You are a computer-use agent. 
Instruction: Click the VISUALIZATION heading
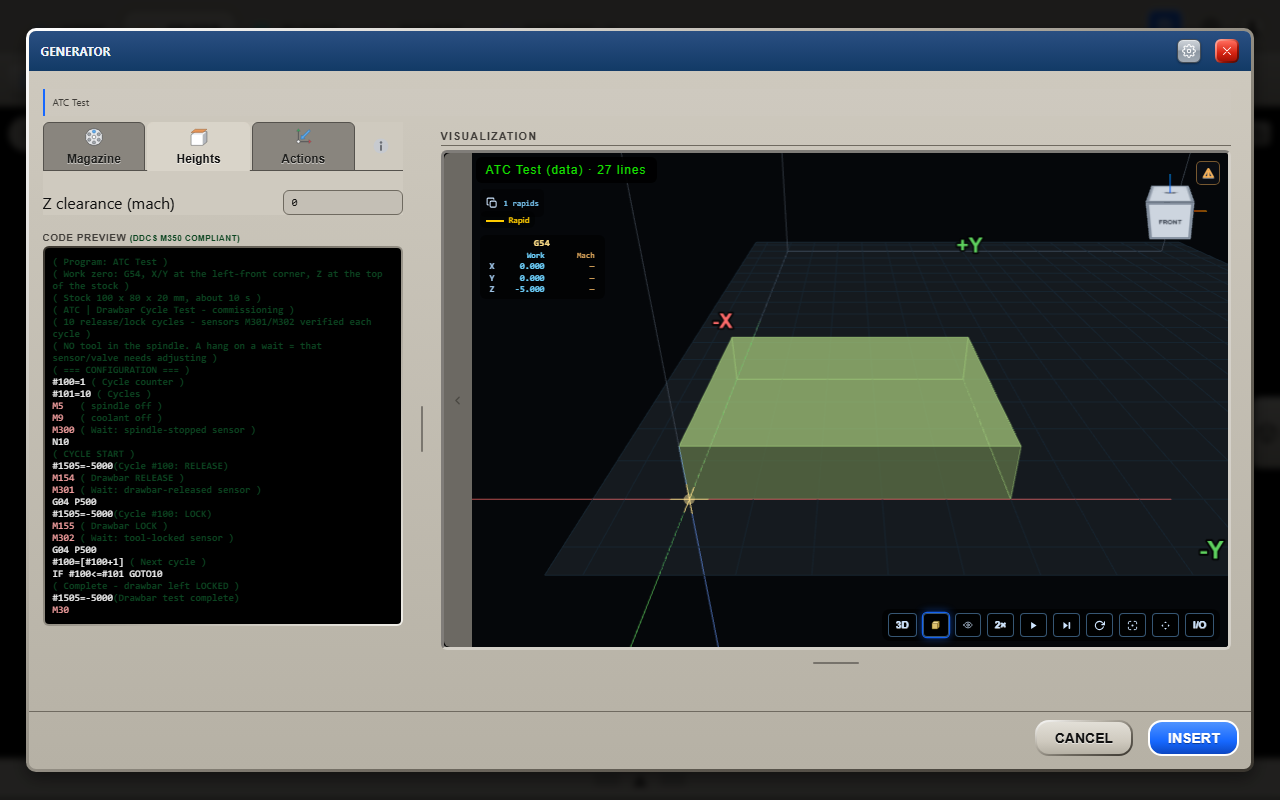[488, 136]
